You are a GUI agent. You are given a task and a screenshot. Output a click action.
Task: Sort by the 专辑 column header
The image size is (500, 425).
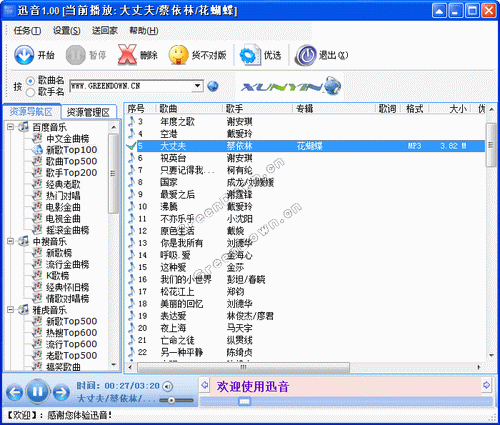334,108
